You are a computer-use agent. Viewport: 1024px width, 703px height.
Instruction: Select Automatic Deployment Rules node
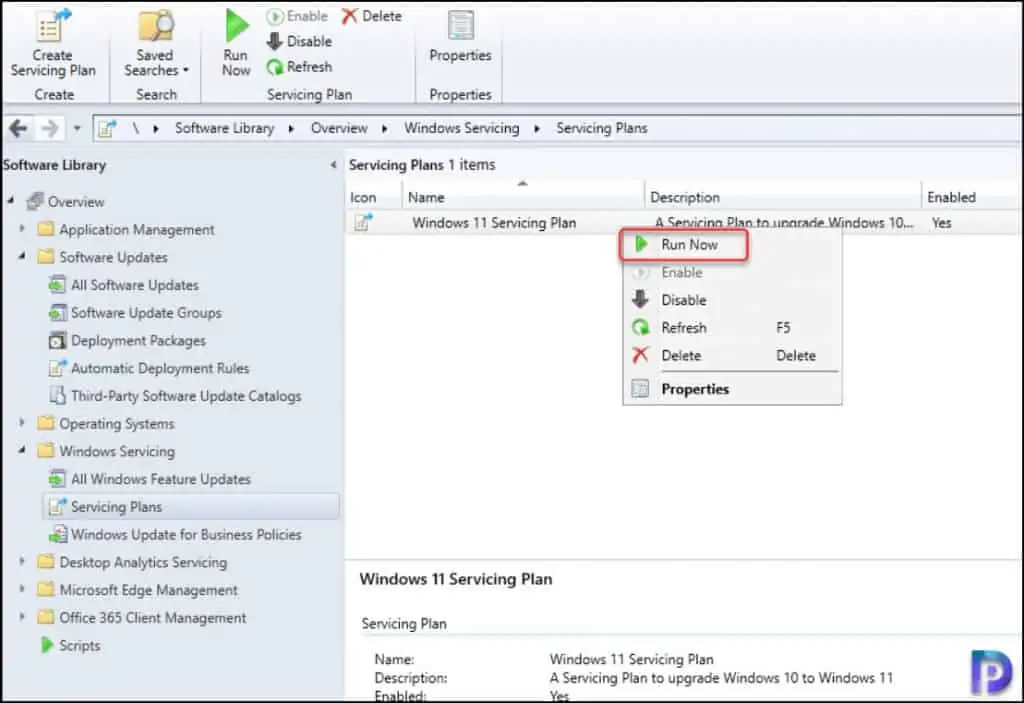point(160,368)
